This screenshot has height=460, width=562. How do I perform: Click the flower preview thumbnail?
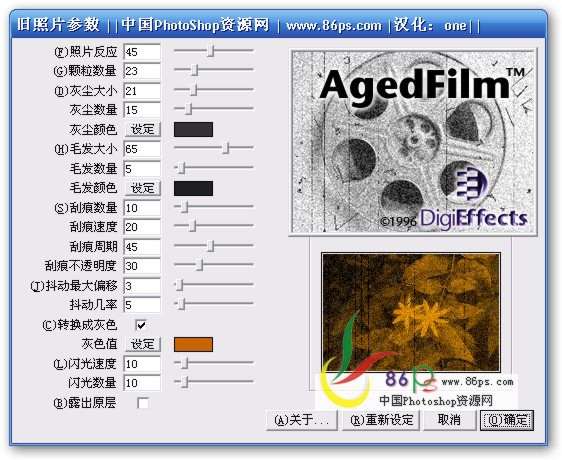[411, 312]
